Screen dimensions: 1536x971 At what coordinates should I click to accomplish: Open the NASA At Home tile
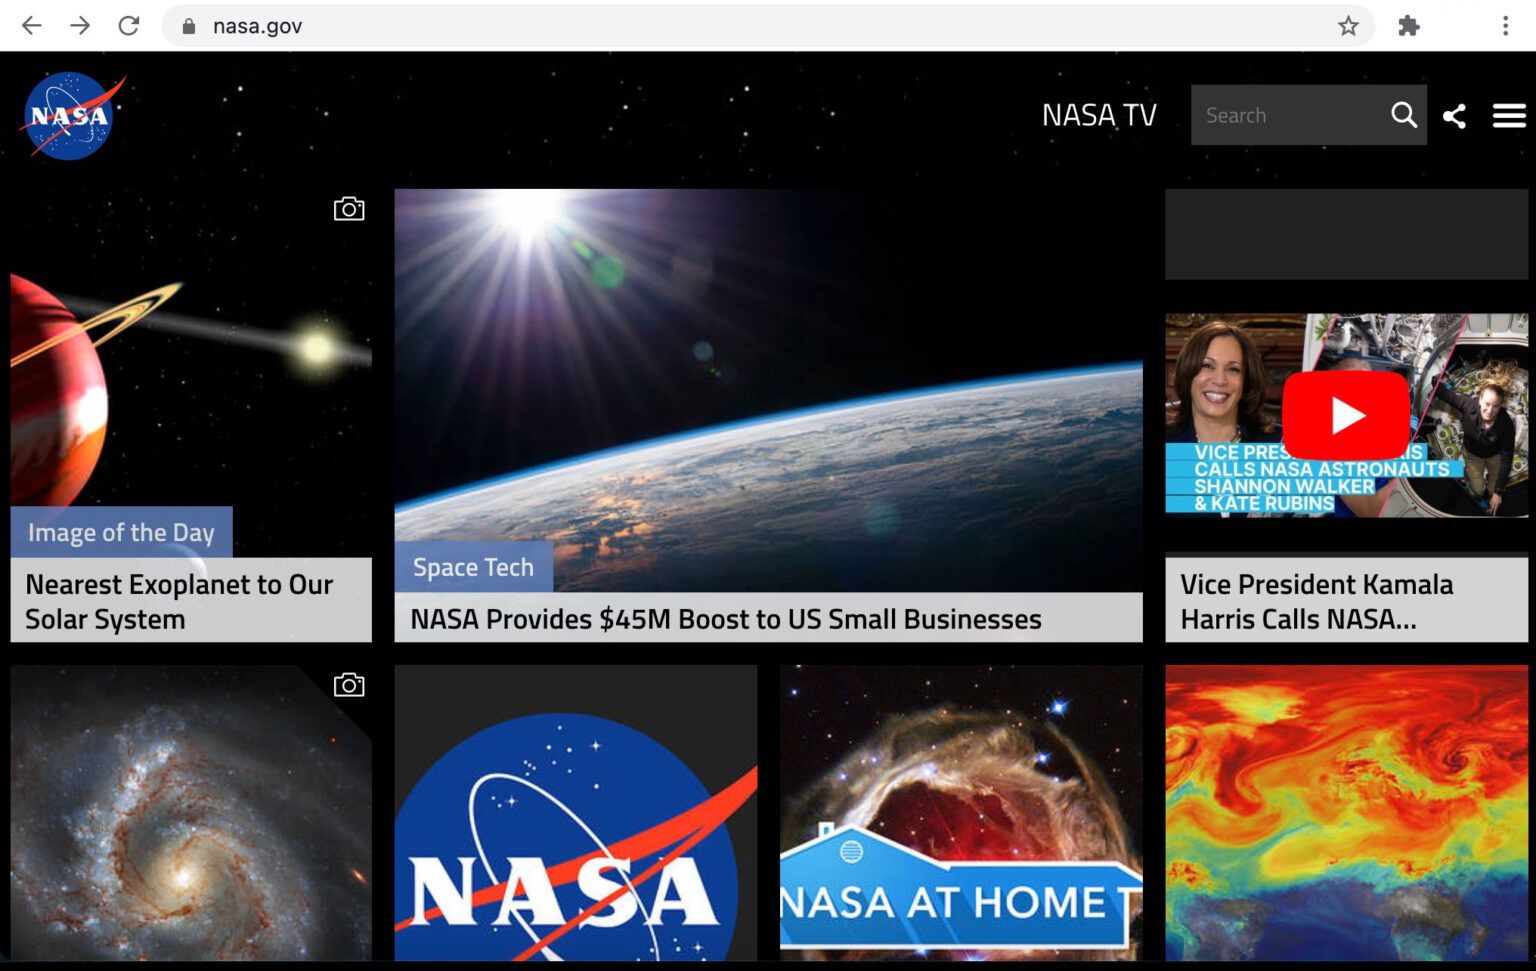[960, 813]
